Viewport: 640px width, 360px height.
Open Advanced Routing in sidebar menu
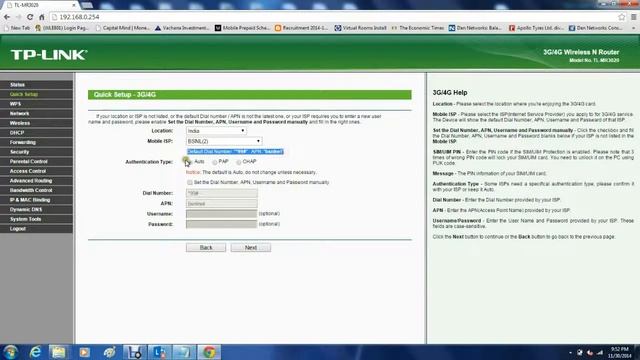coord(36,180)
